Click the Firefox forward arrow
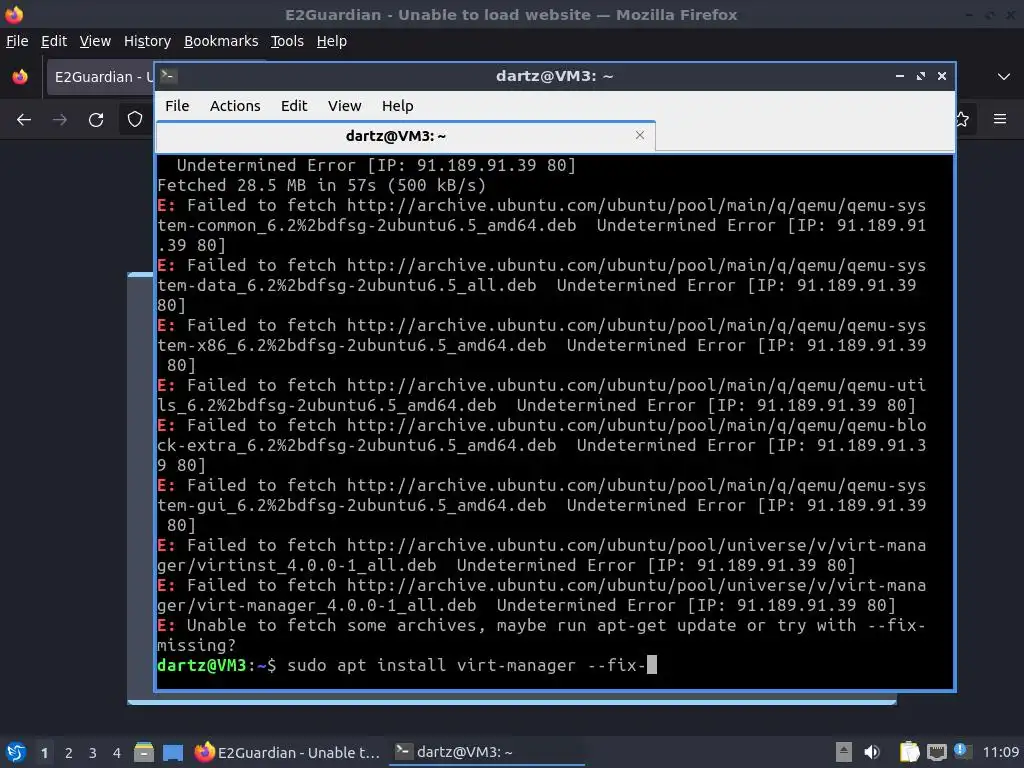1024x768 pixels. coord(60,120)
